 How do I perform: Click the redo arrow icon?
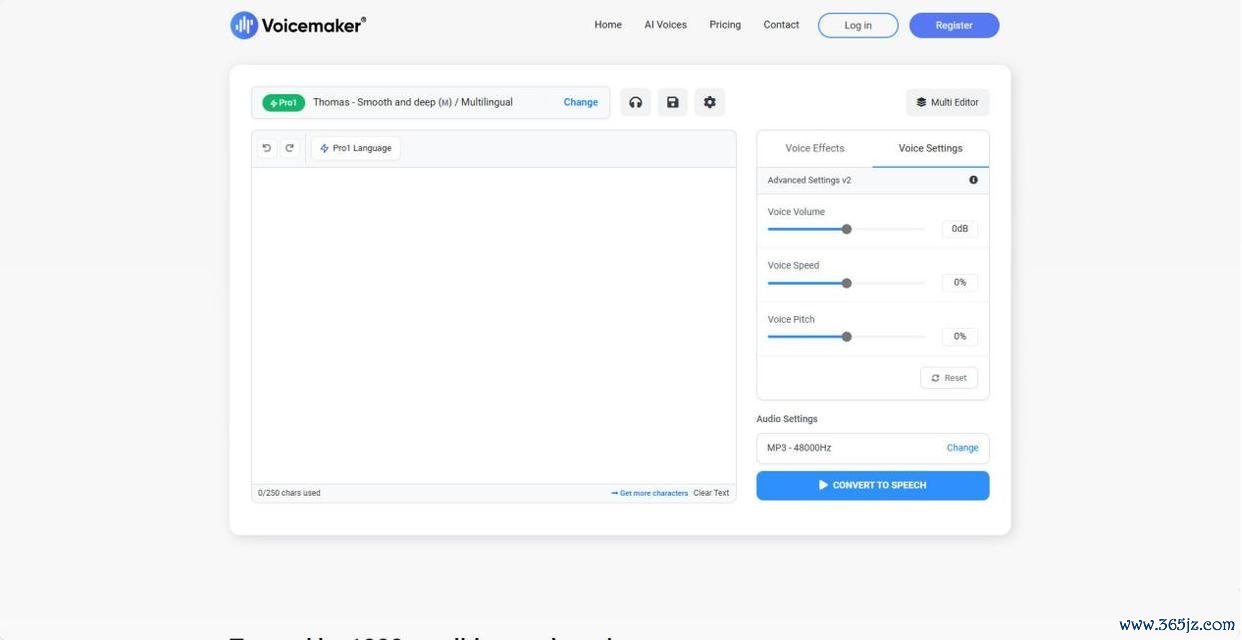click(290, 148)
